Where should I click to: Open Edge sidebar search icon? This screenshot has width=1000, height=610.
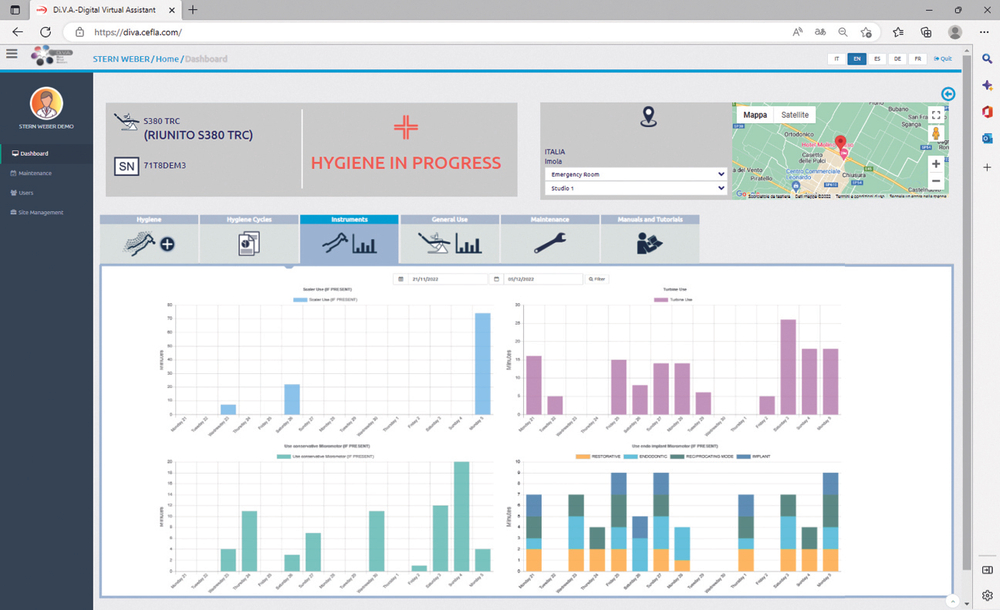click(987, 59)
